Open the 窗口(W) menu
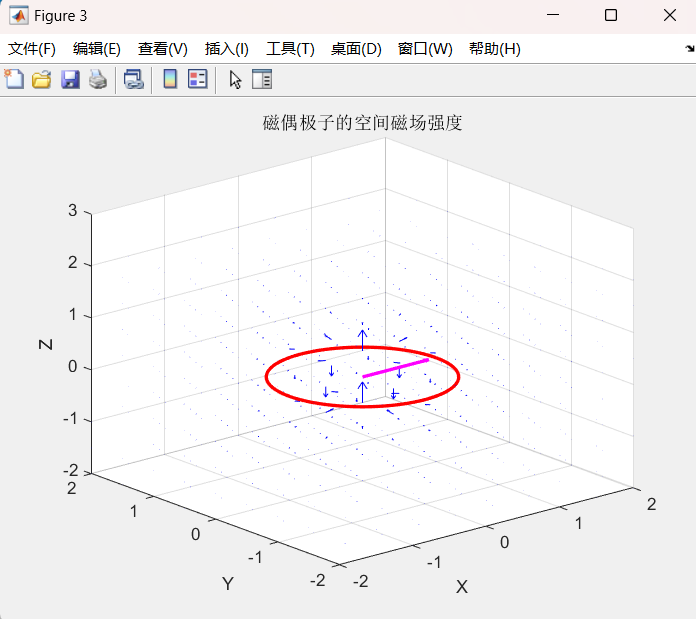This screenshot has width=696, height=619. [x=425, y=49]
